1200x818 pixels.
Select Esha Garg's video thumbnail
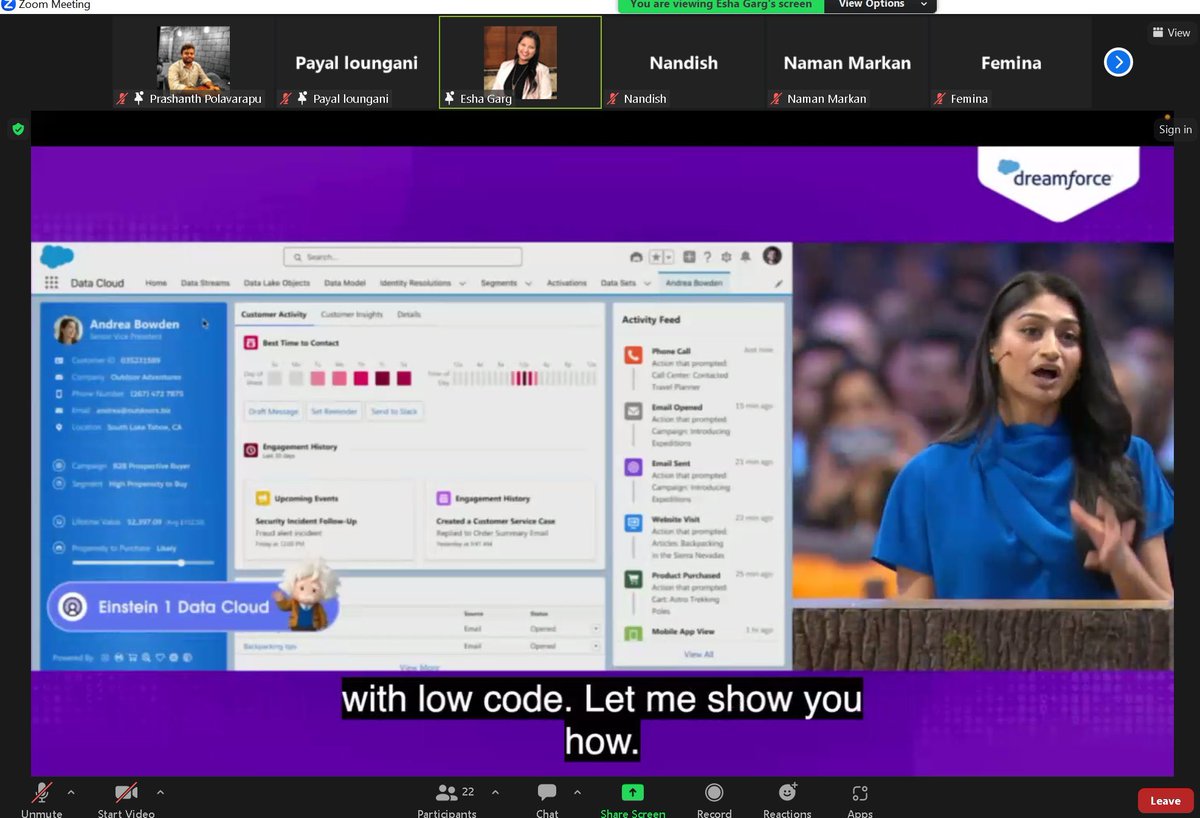[x=520, y=61]
